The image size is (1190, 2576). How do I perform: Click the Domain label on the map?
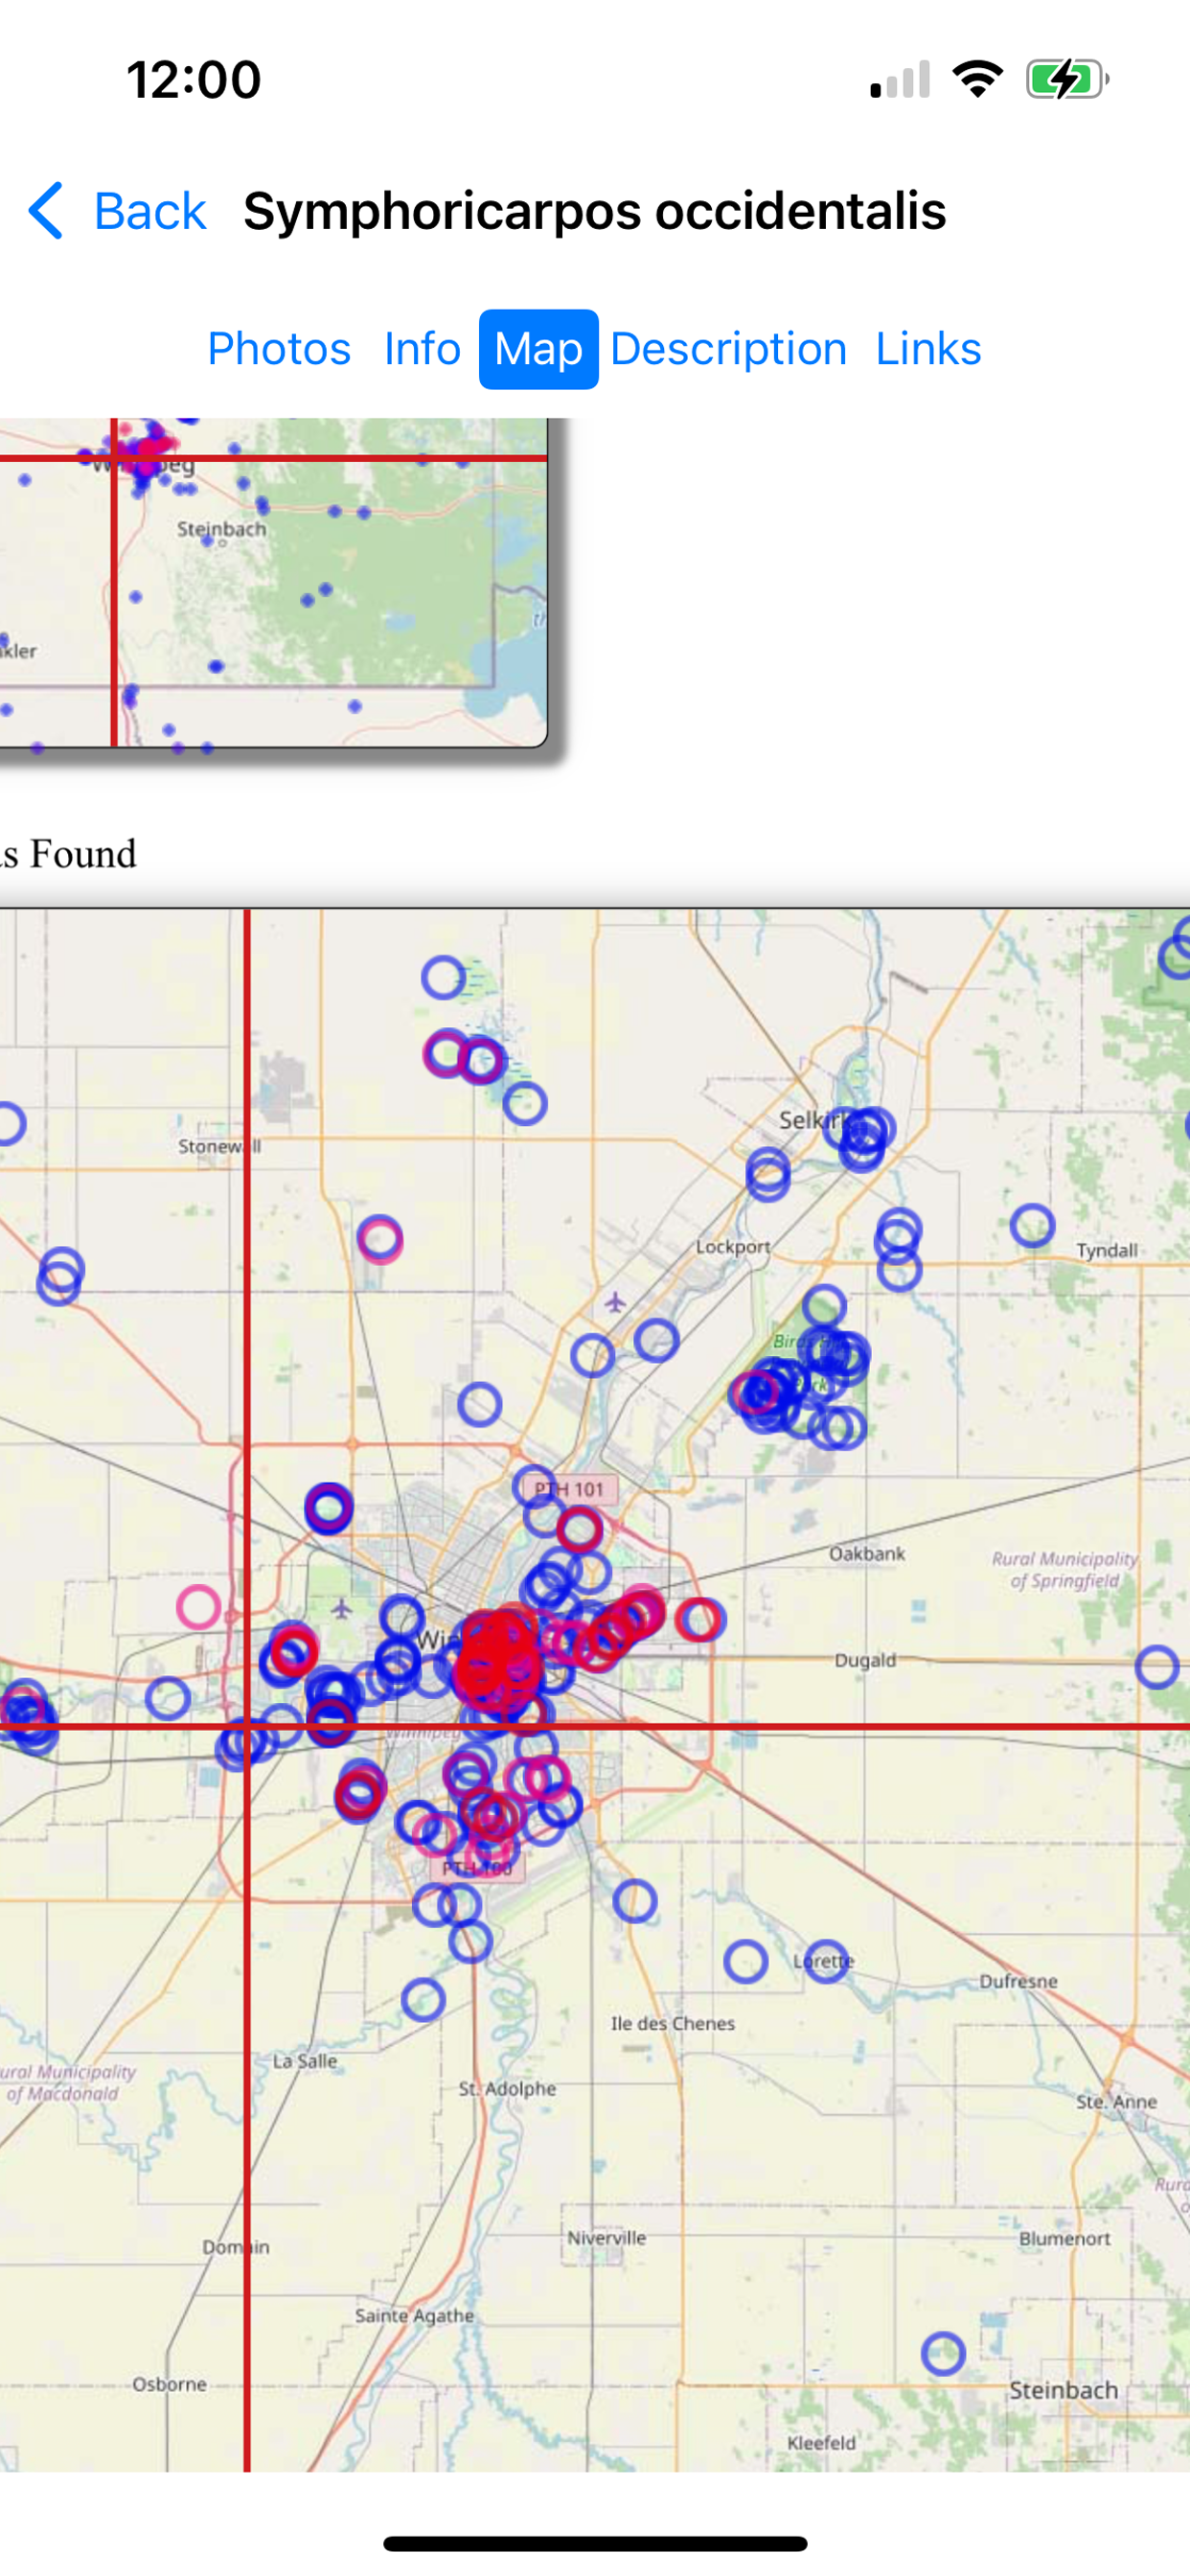pyautogui.click(x=236, y=2247)
